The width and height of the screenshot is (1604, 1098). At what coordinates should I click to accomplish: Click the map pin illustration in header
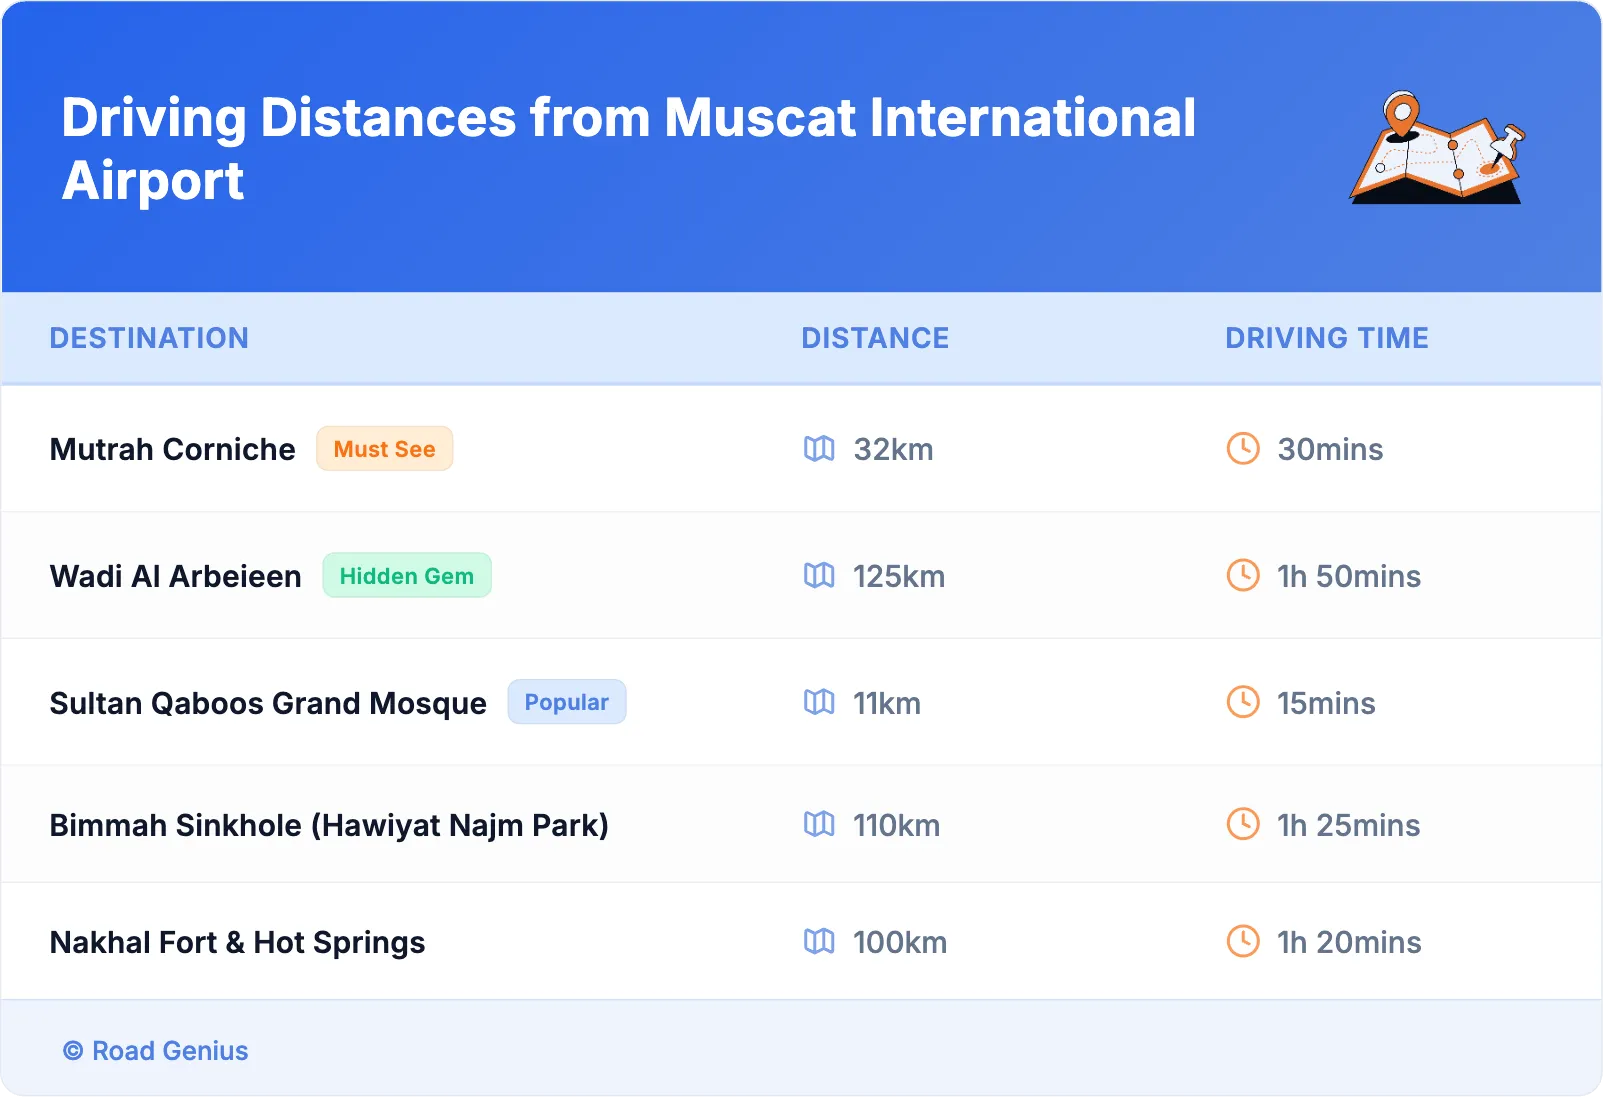click(1437, 148)
